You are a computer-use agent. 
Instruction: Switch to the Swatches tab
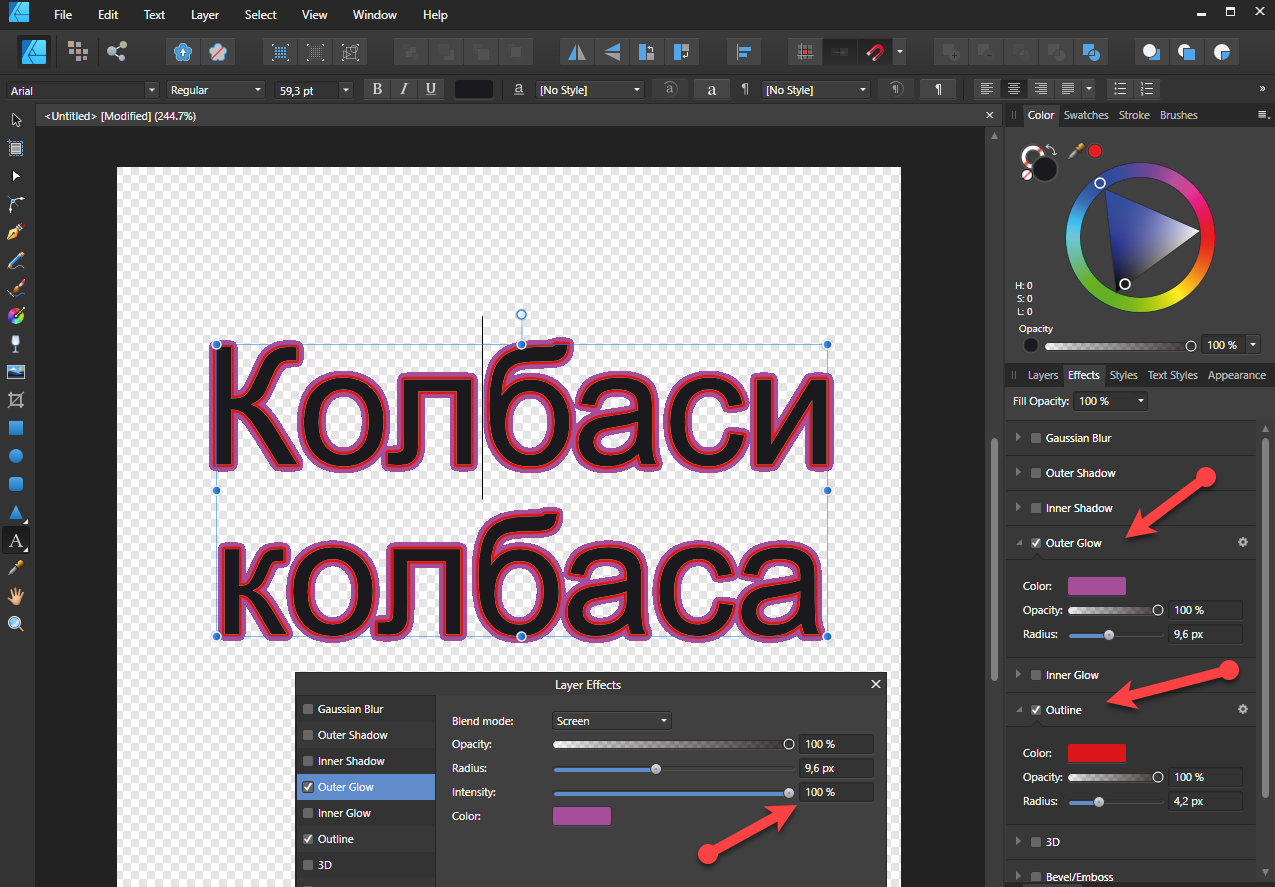1086,115
